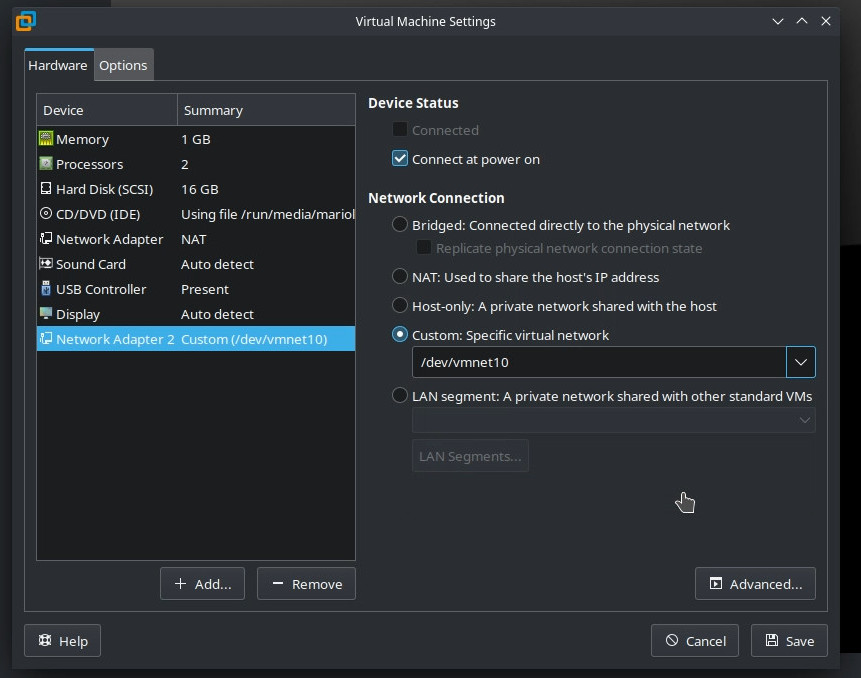Open the Hardware tab
The image size is (861, 678).
click(x=58, y=65)
